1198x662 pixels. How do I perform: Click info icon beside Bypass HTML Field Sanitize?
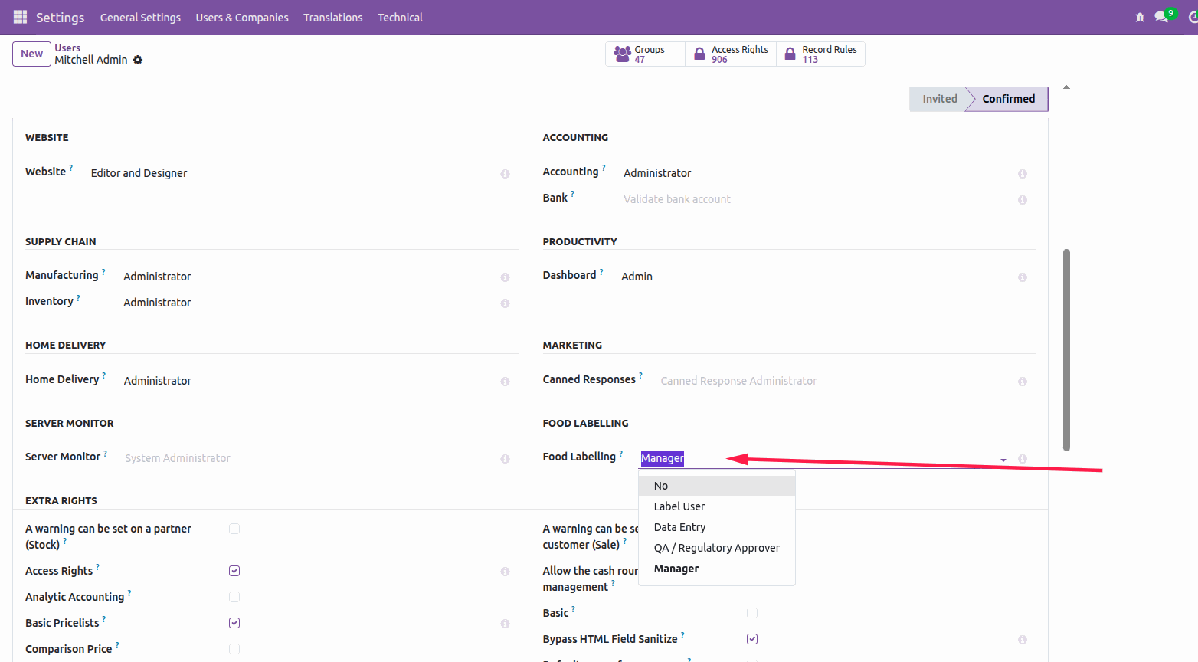(x=1022, y=640)
